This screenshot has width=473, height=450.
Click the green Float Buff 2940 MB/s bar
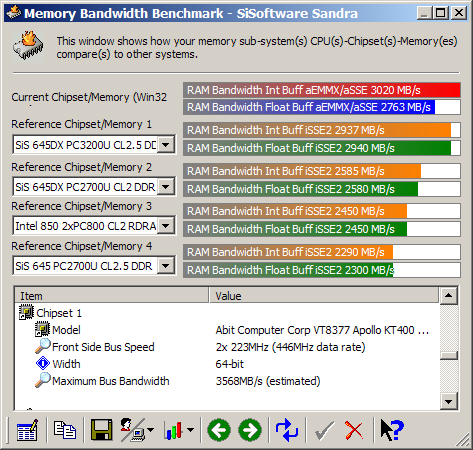click(x=322, y=148)
